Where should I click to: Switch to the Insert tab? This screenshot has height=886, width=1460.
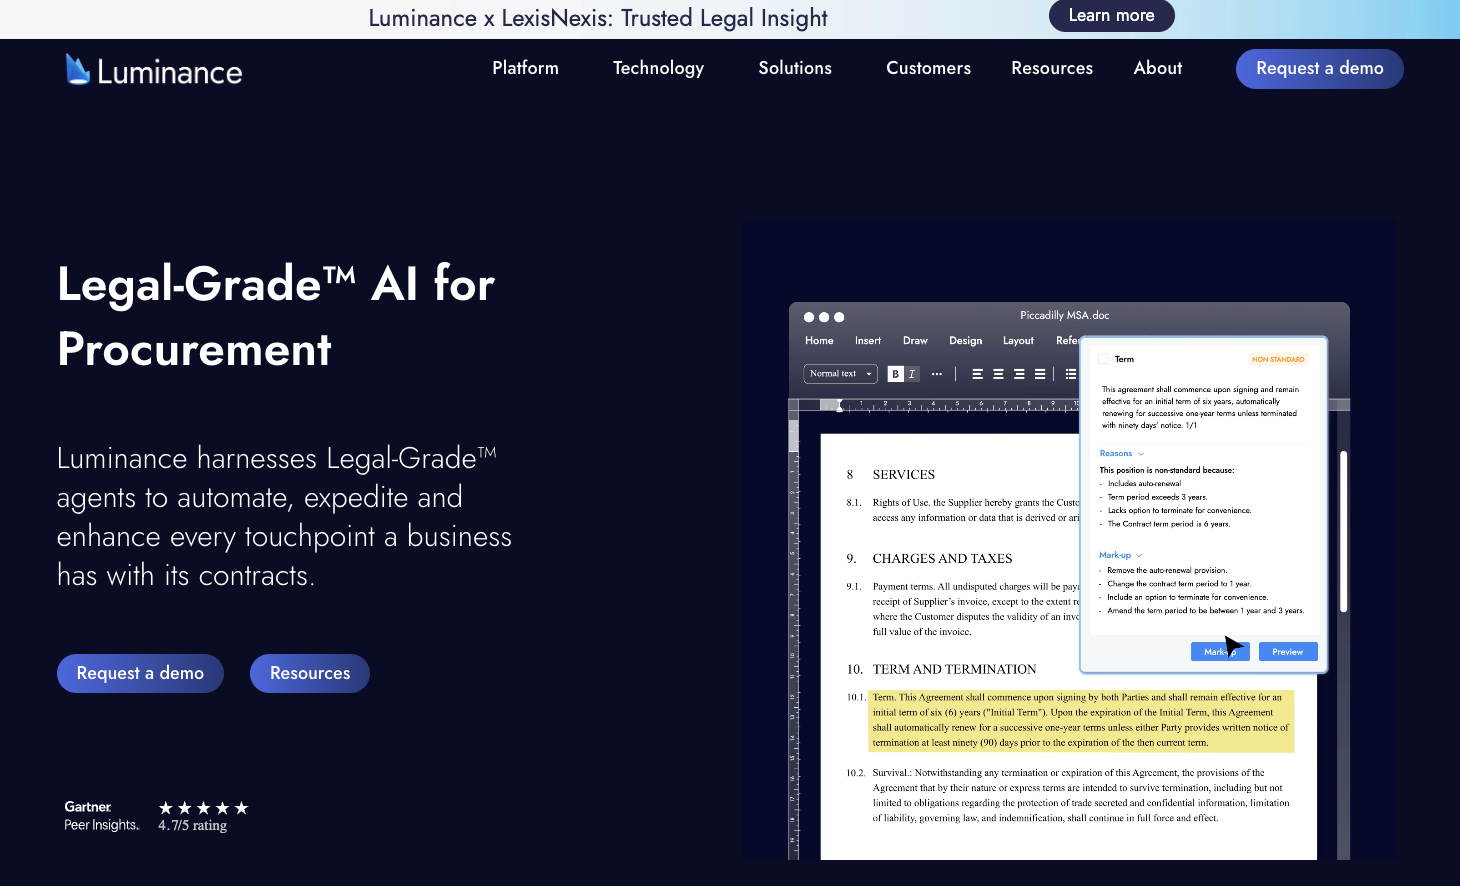[x=868, y=341]
